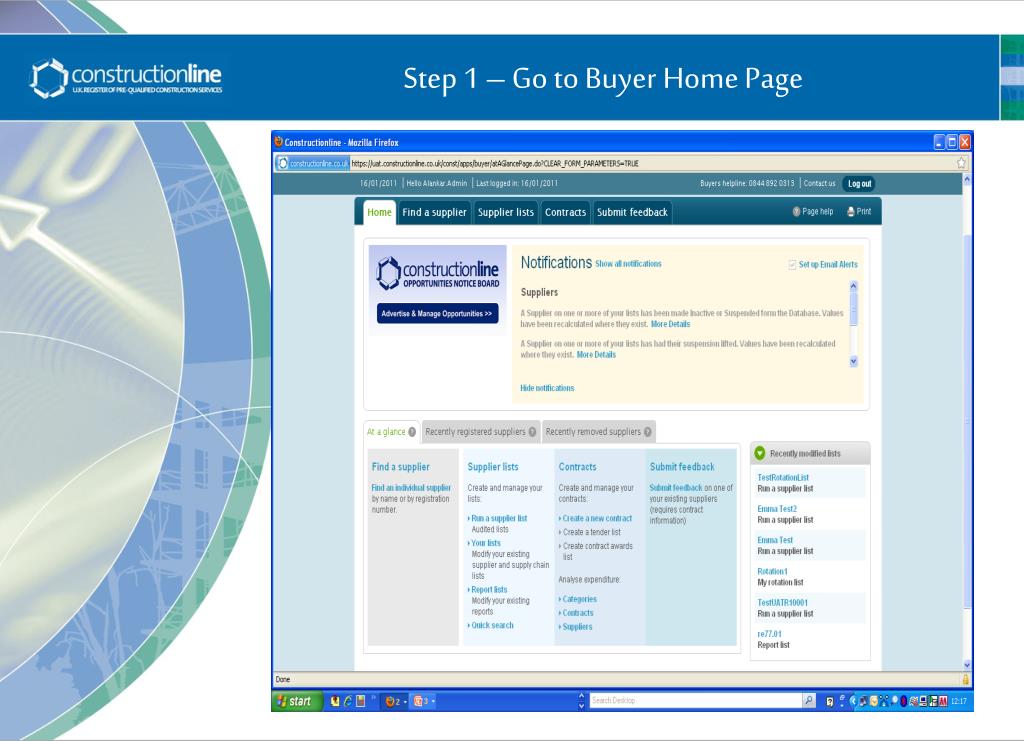Click the Page help question mark icon
1024x741 pixels.
796,212
